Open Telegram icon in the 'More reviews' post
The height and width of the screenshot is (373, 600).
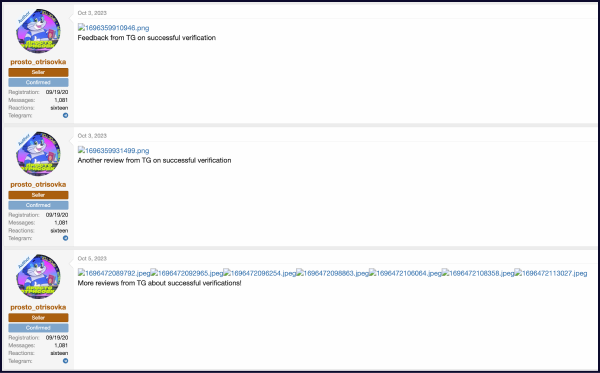coord(65,361)
